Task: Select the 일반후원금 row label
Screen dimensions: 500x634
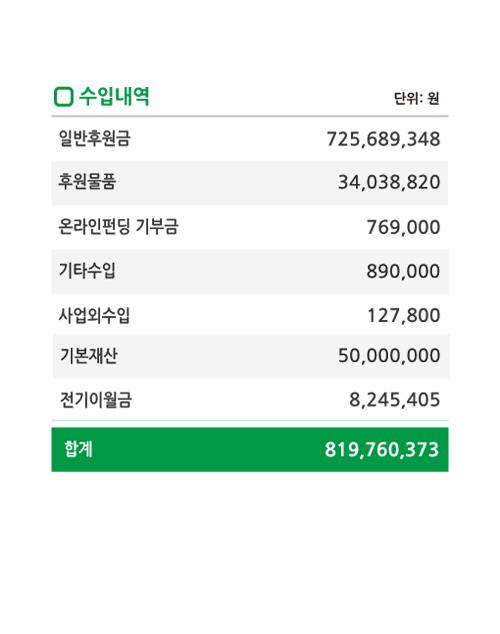Action: tap(95, 138)
